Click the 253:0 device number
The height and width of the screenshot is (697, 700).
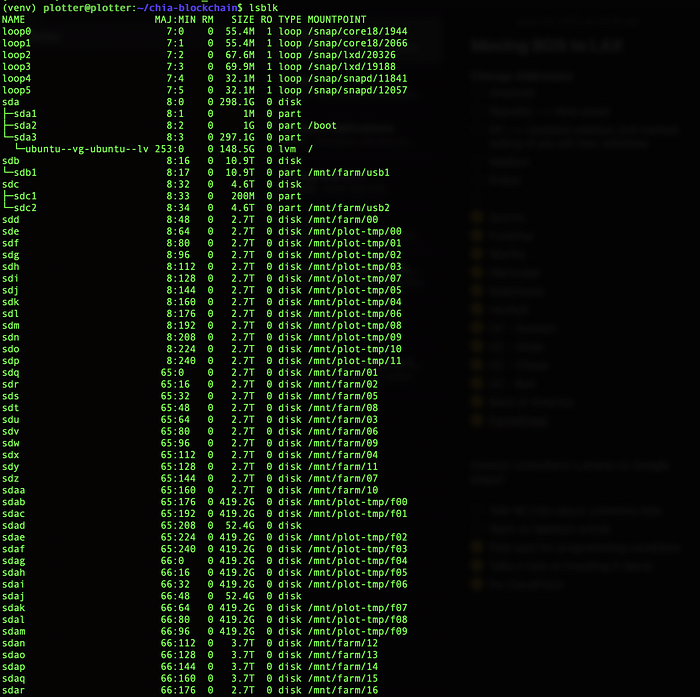pyautogui.click(x=169, y=149)
